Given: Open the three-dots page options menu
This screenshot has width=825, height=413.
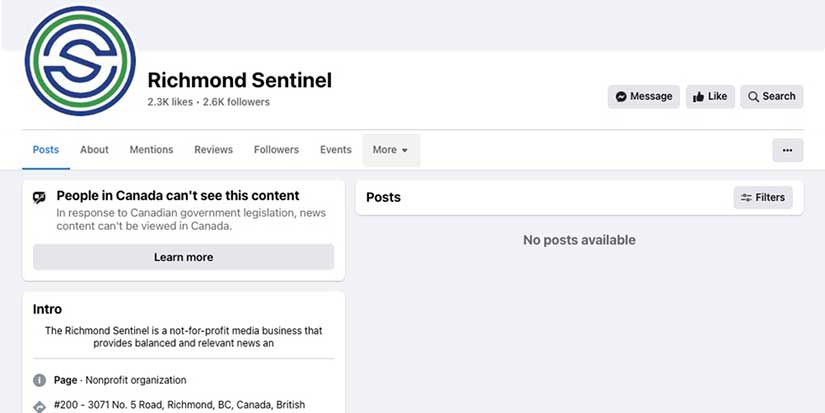Looking at the screenshot, I should click(787, 150).
